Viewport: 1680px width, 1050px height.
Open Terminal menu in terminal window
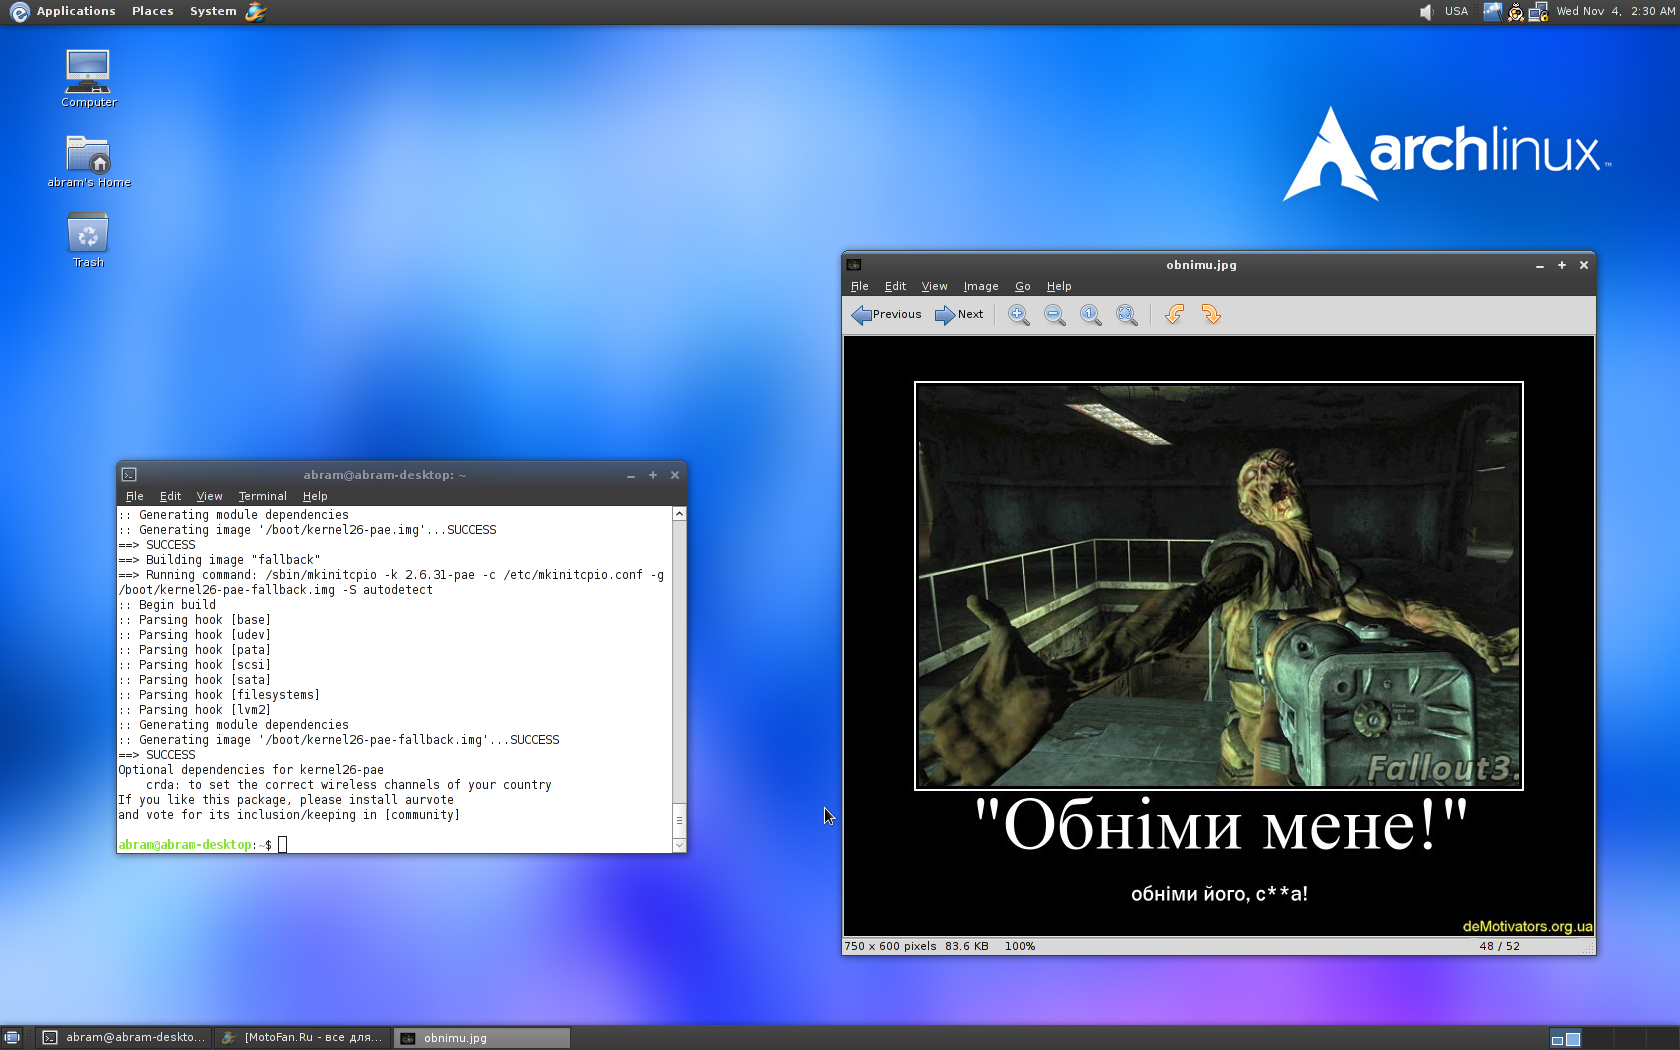click(262, 496)
